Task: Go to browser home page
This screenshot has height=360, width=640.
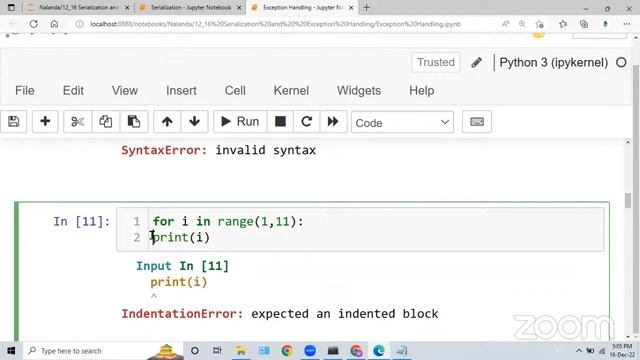Action: click(x=54, y=24)
